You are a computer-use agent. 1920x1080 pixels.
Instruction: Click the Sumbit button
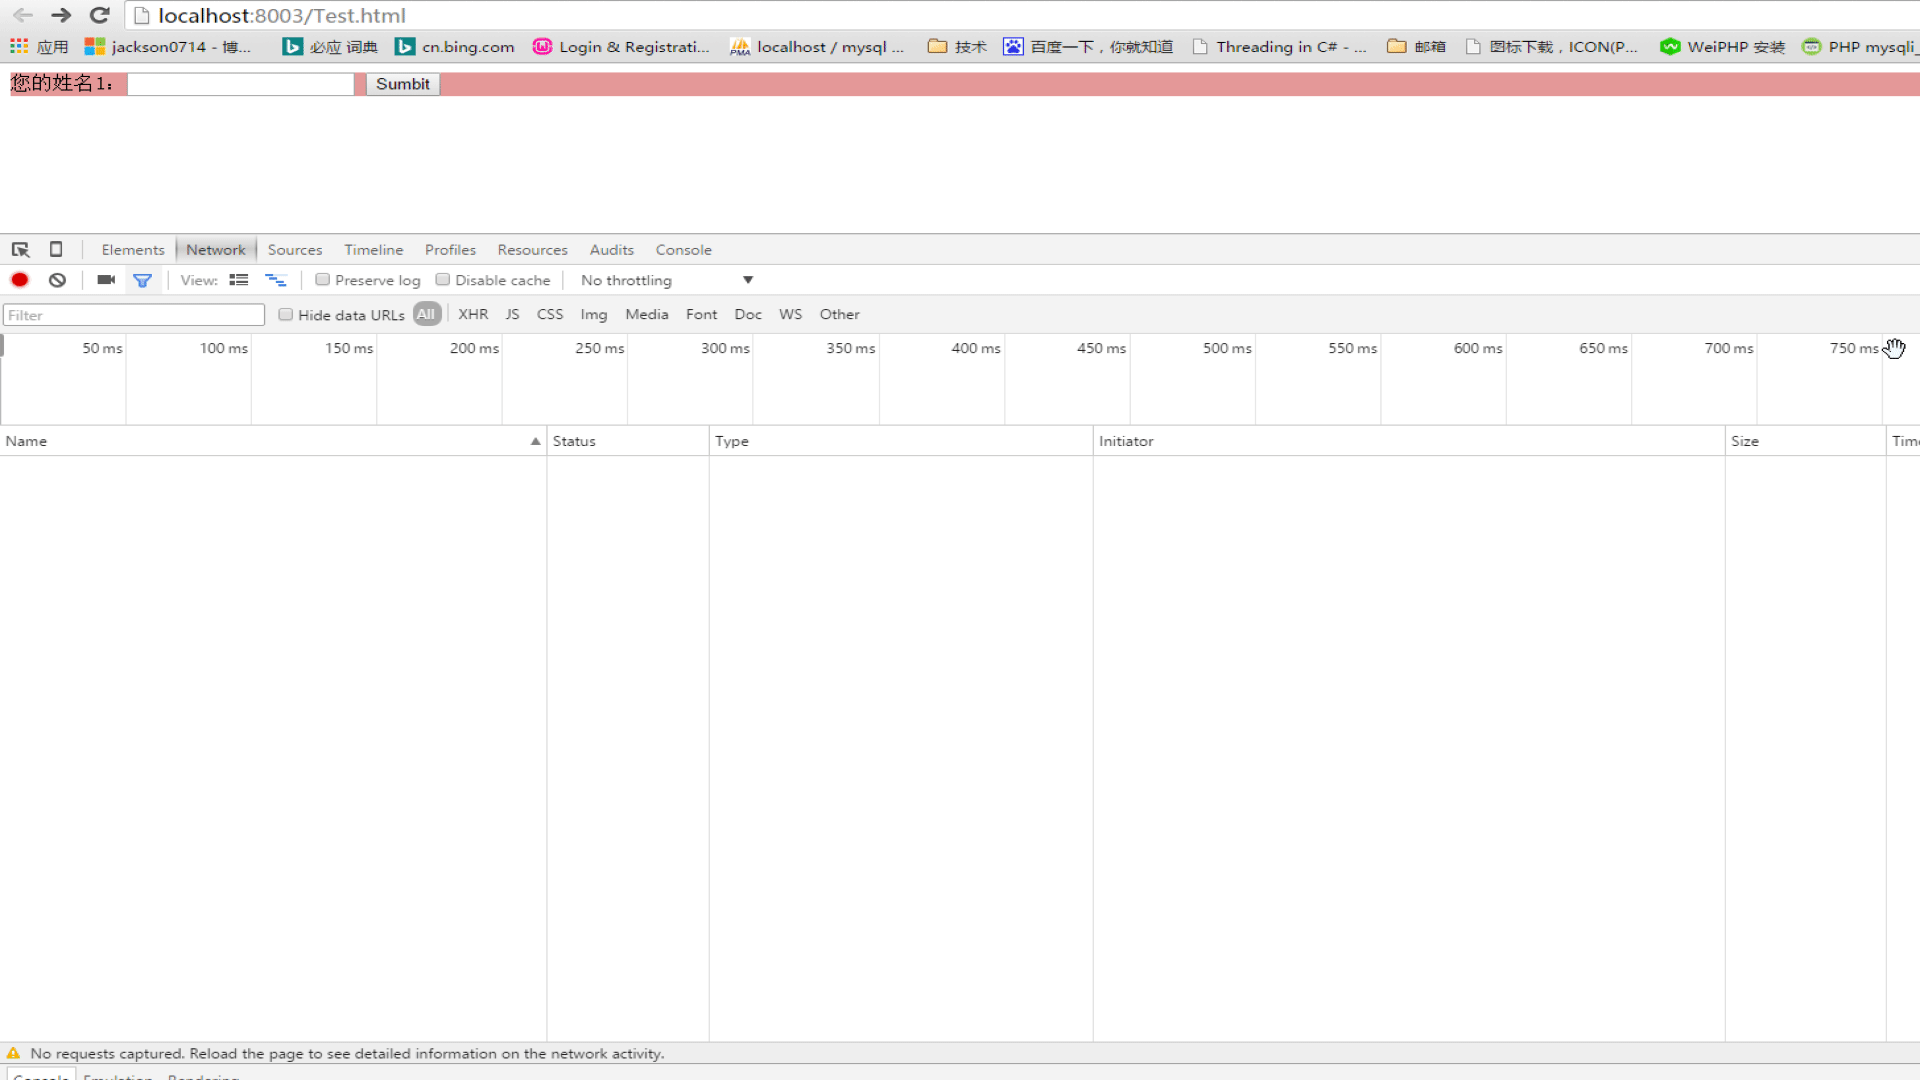click(x=402, y=83)
